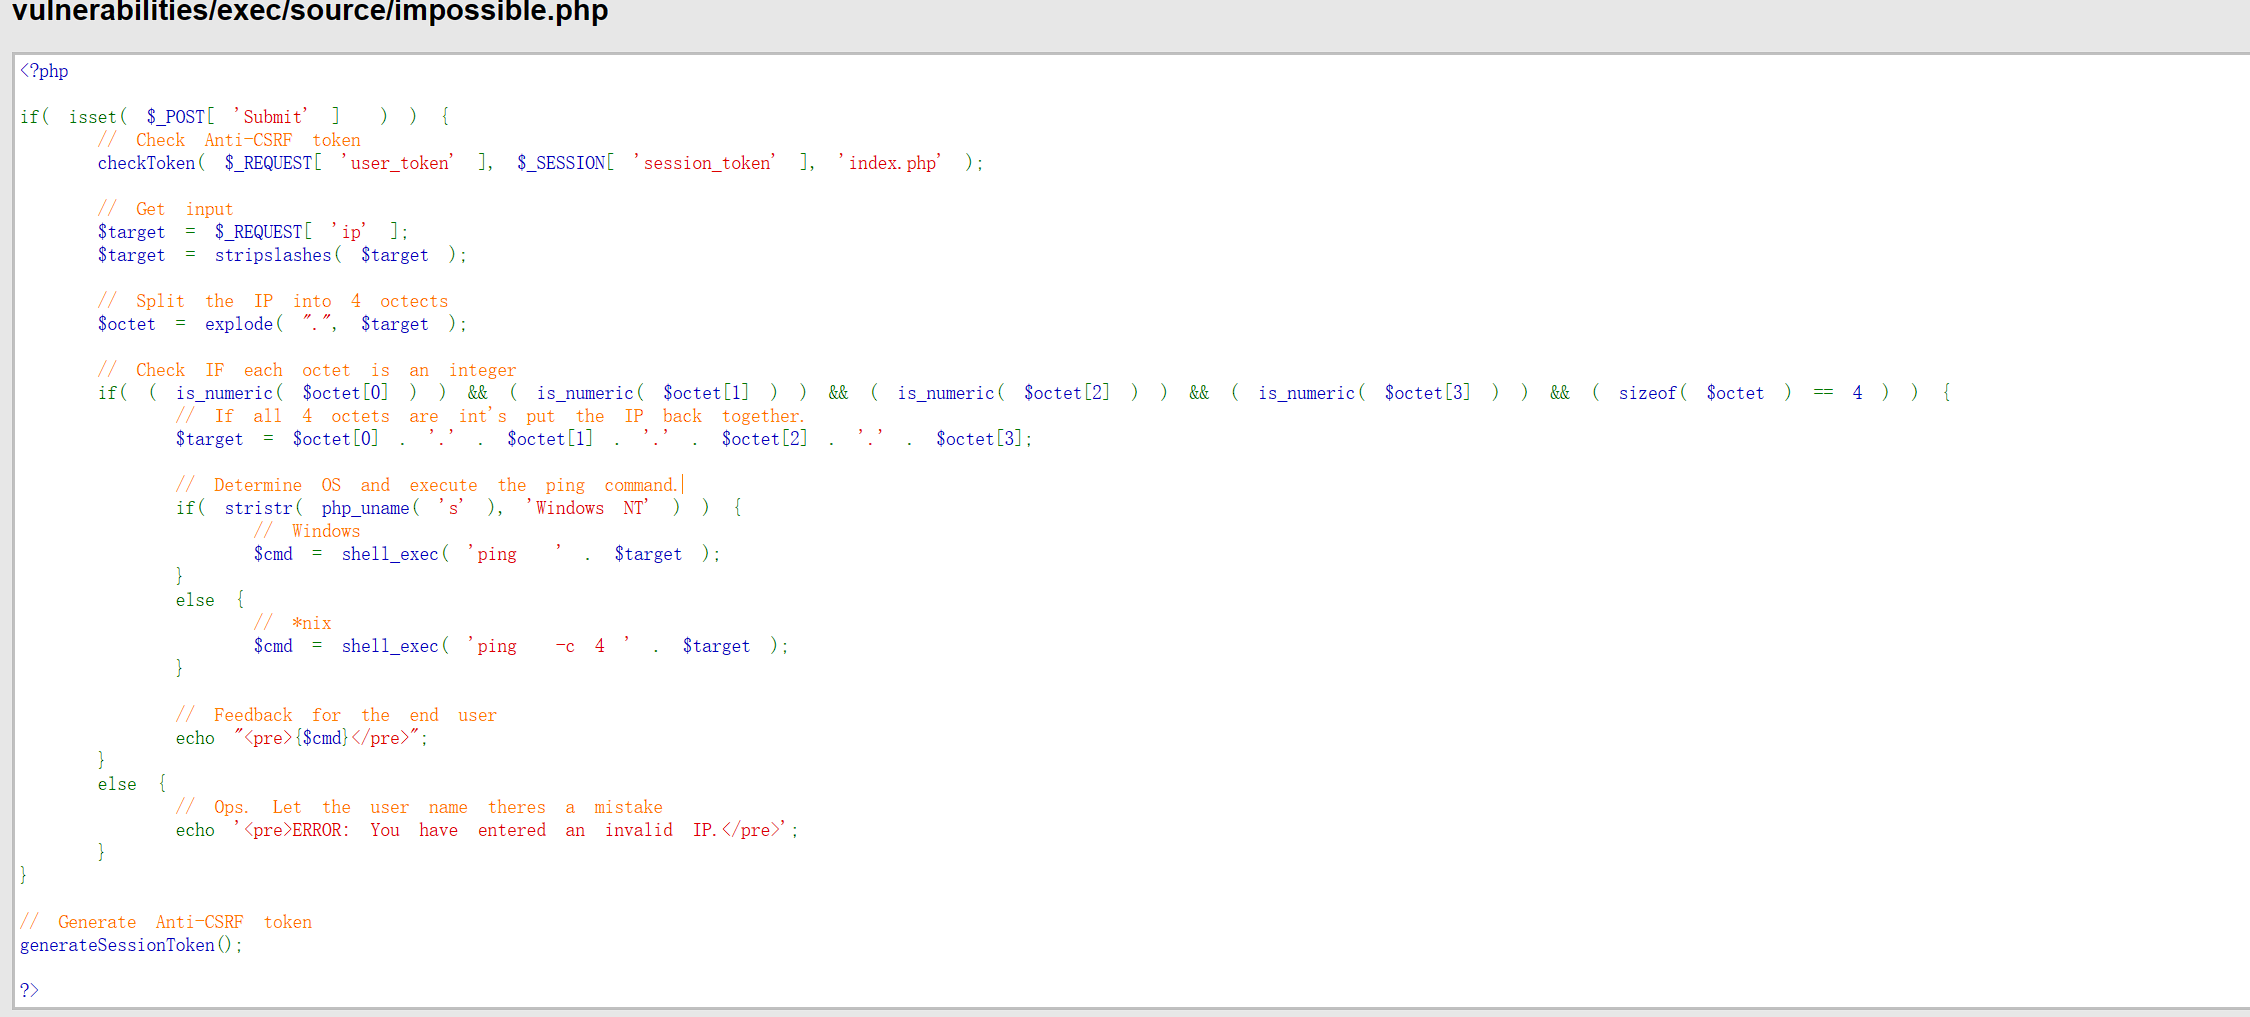Click the 'ip' request key string
This screenshot has height=1017, width=2250.
[349, 232]
